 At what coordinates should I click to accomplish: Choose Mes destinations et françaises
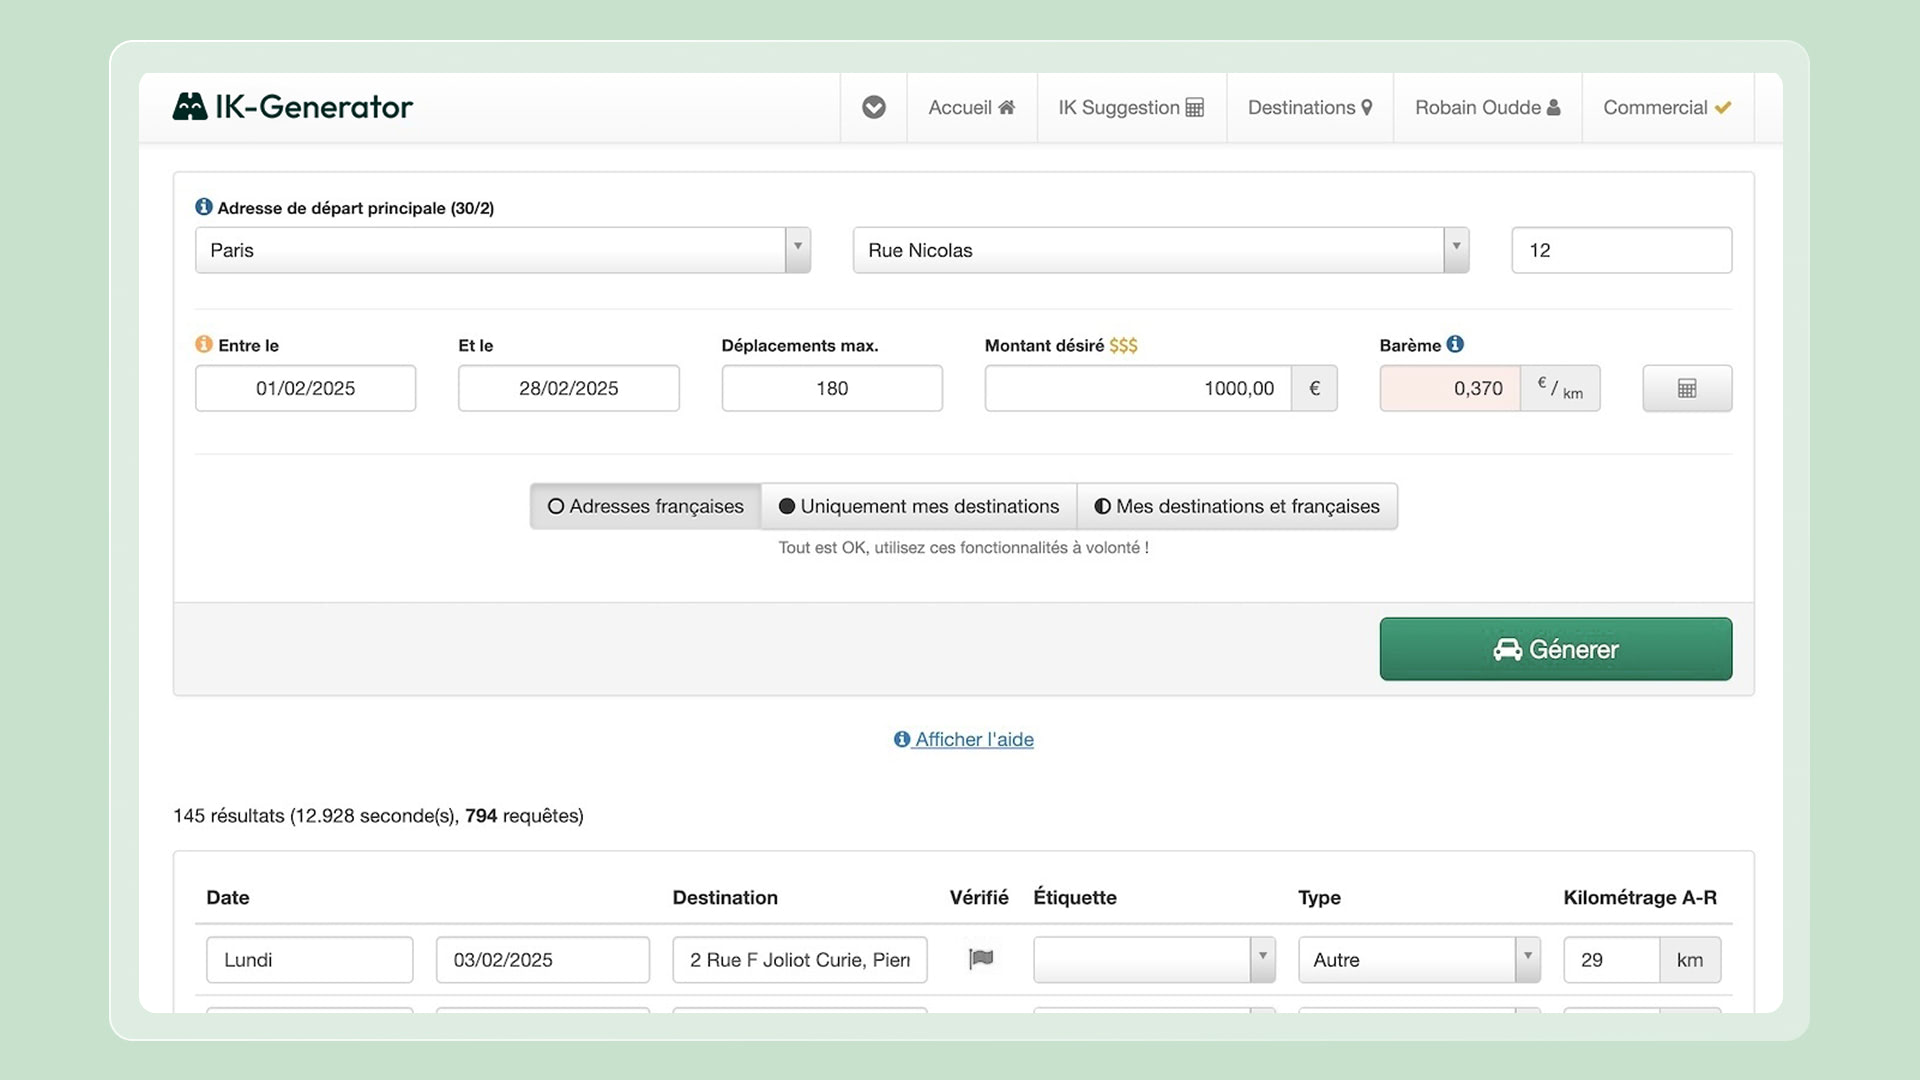point(1238,506)
